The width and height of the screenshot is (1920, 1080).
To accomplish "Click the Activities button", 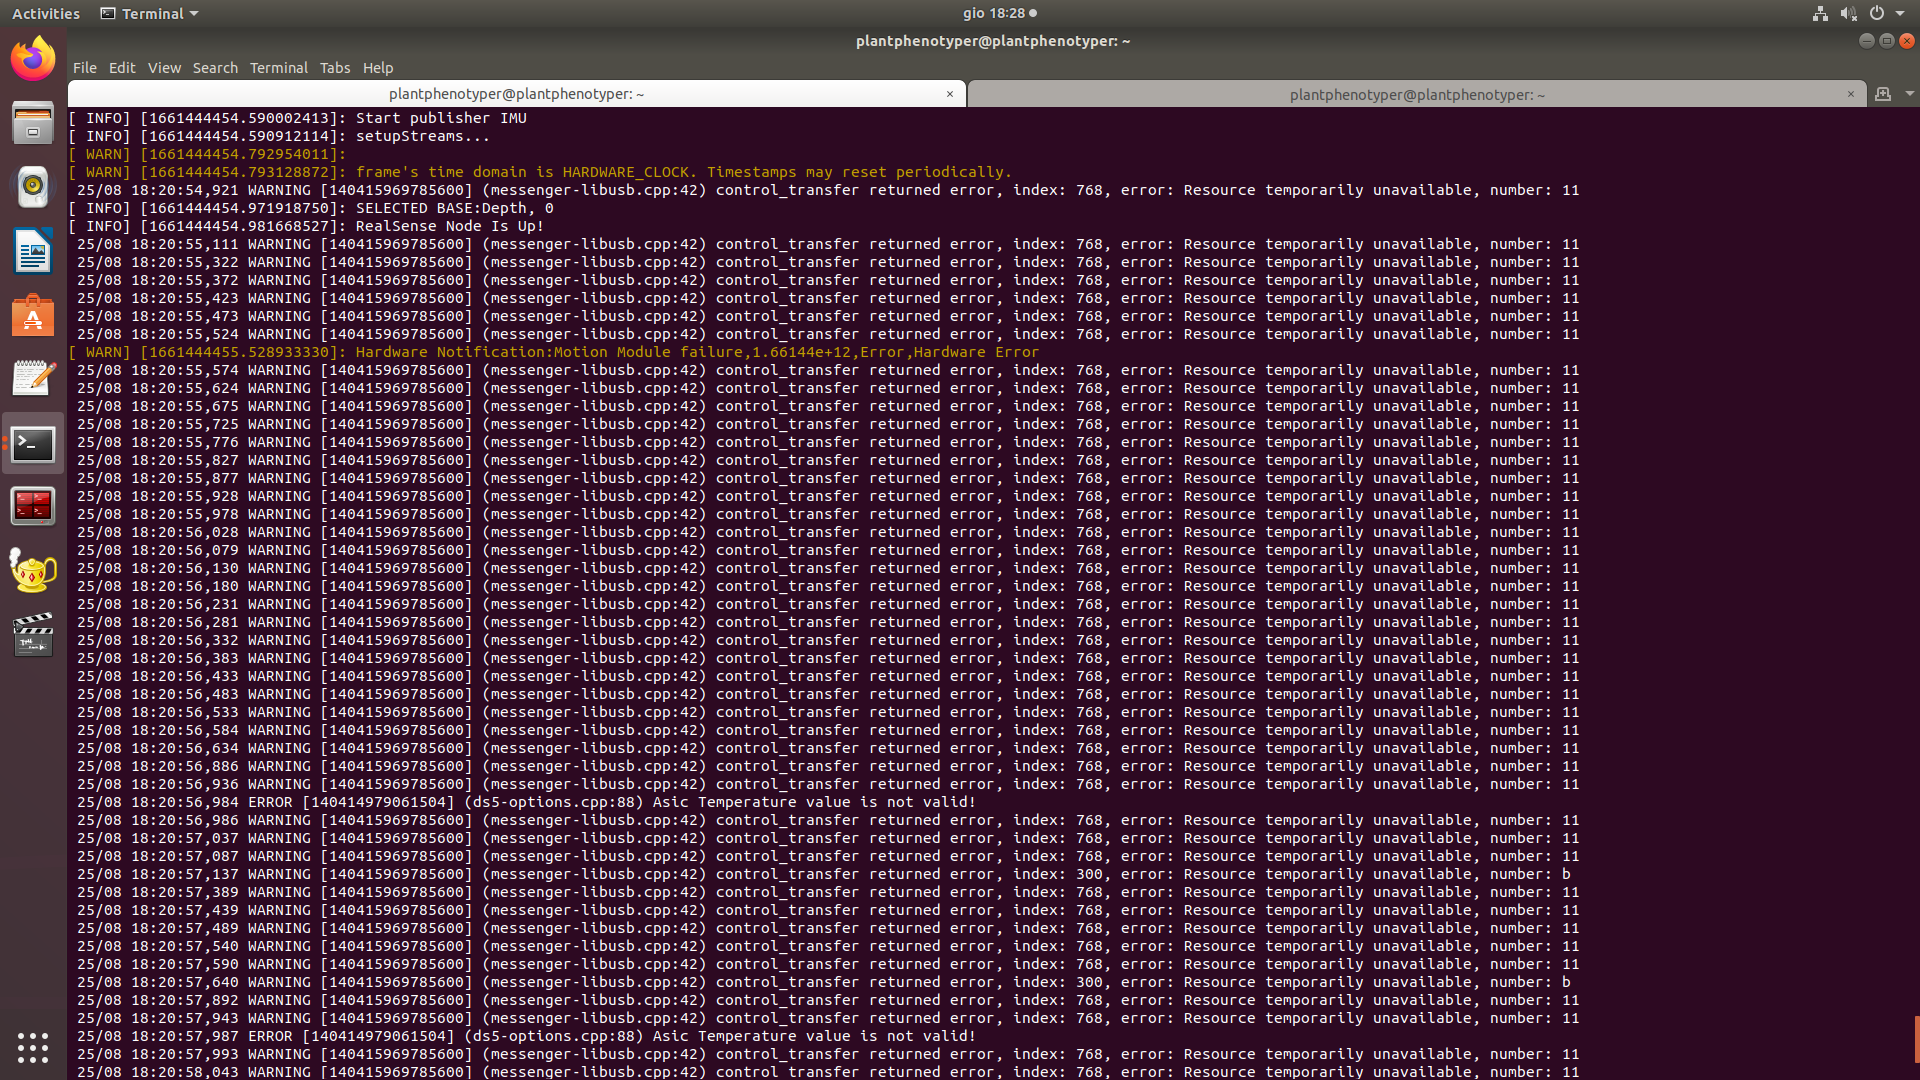I will [46, 13].
